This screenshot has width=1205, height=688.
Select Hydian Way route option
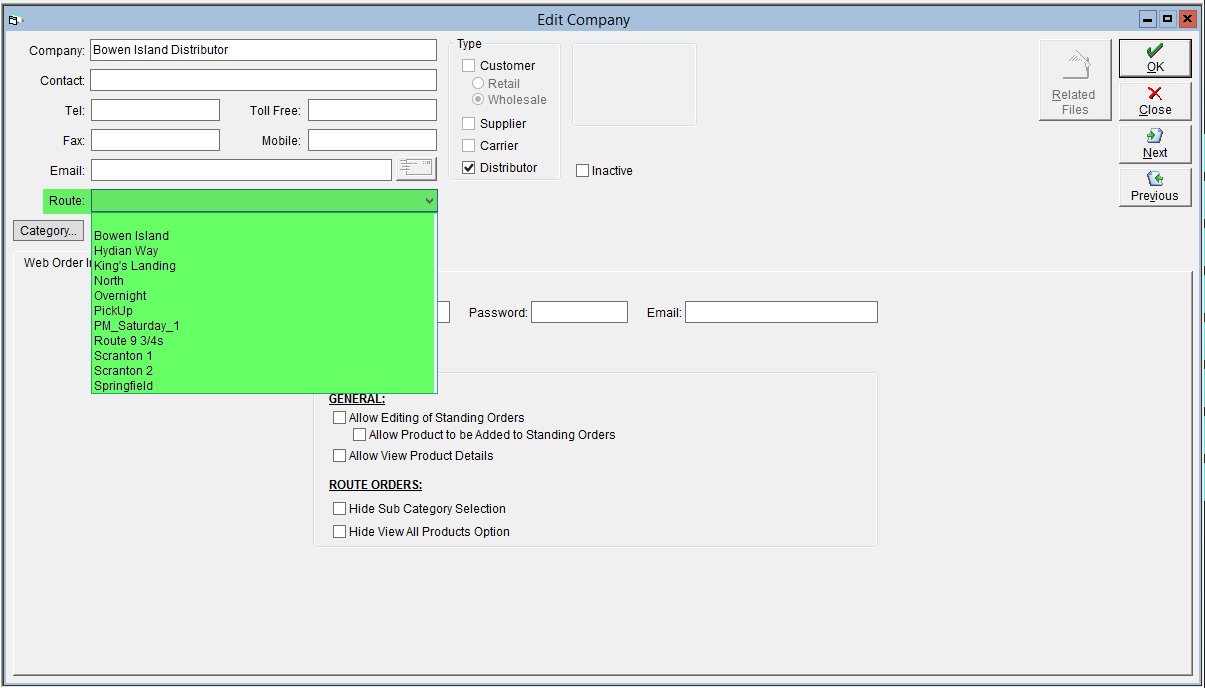(264, 251)
